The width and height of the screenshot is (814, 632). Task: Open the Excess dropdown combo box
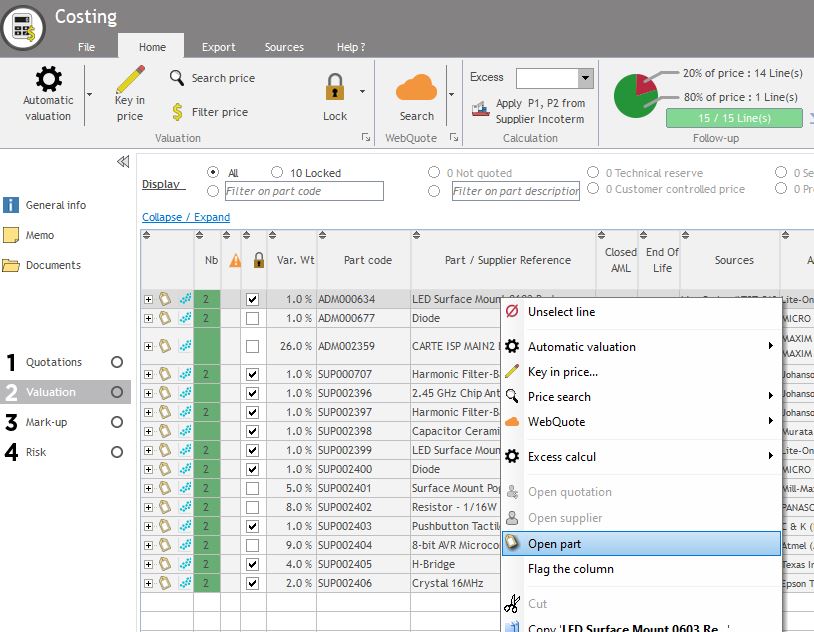585,78
